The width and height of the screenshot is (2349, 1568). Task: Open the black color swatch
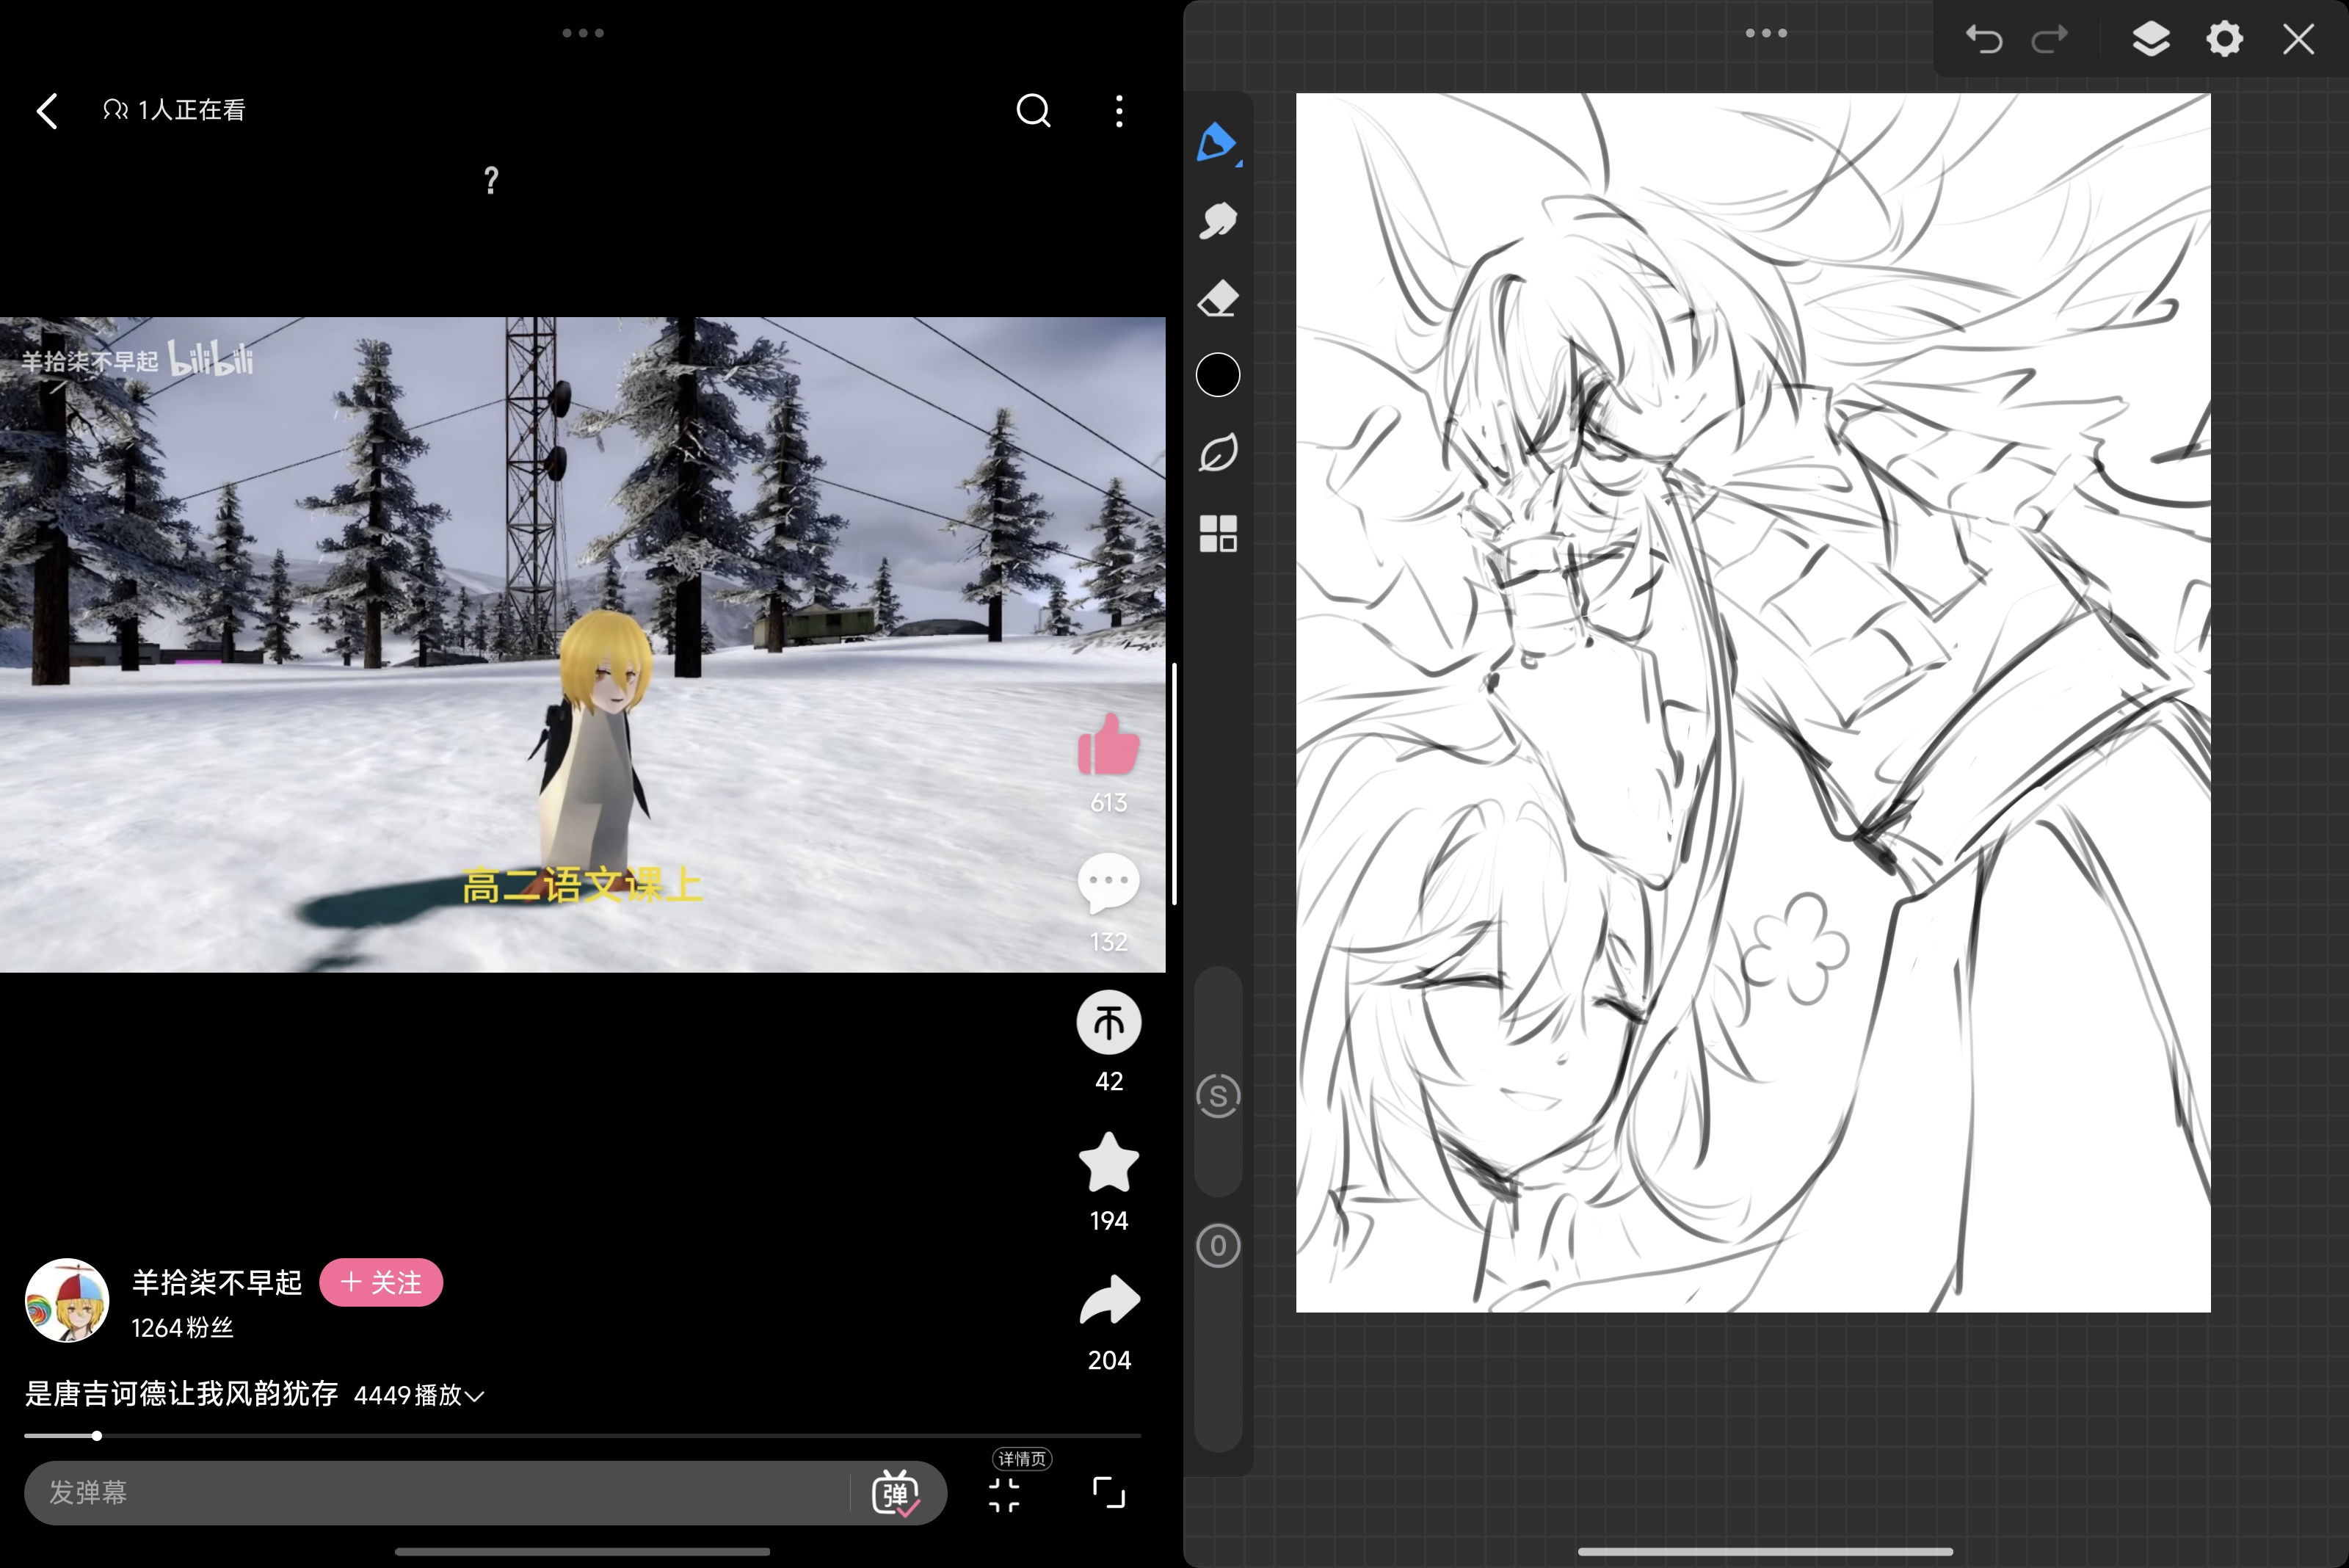click(1217, 376)
